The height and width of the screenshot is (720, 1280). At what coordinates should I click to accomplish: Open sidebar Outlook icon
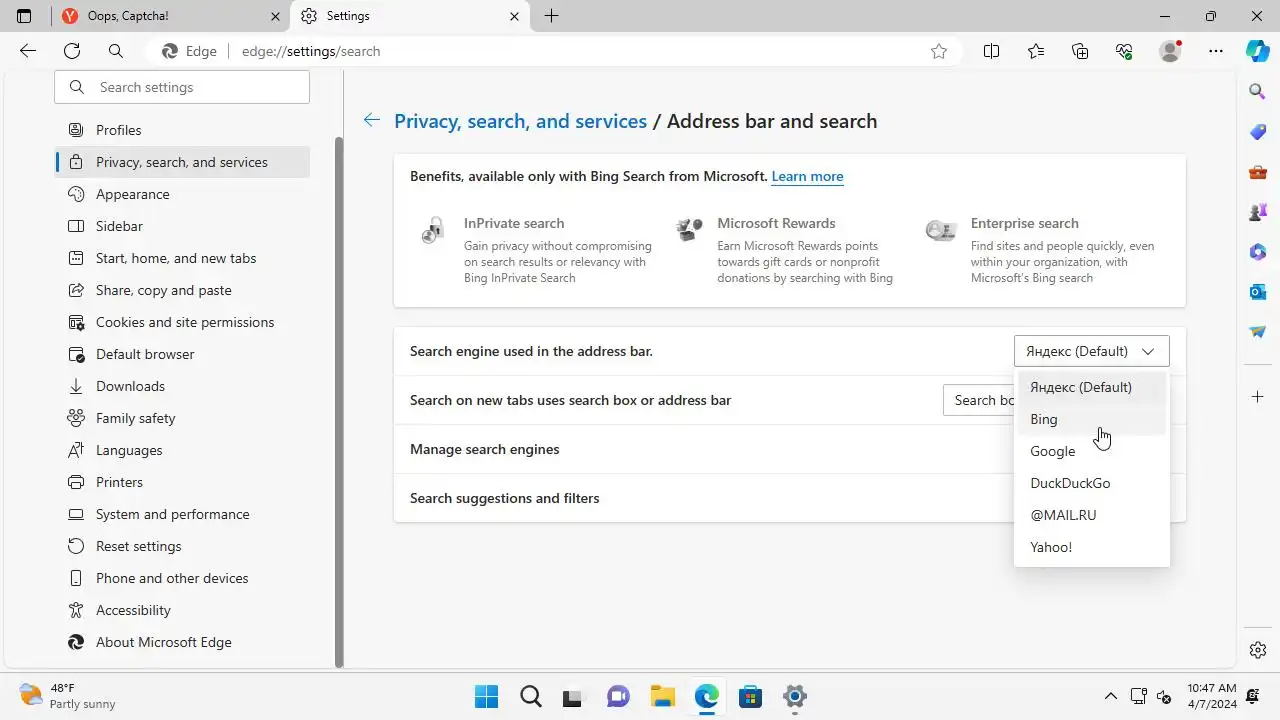[x=1258, y=291]
